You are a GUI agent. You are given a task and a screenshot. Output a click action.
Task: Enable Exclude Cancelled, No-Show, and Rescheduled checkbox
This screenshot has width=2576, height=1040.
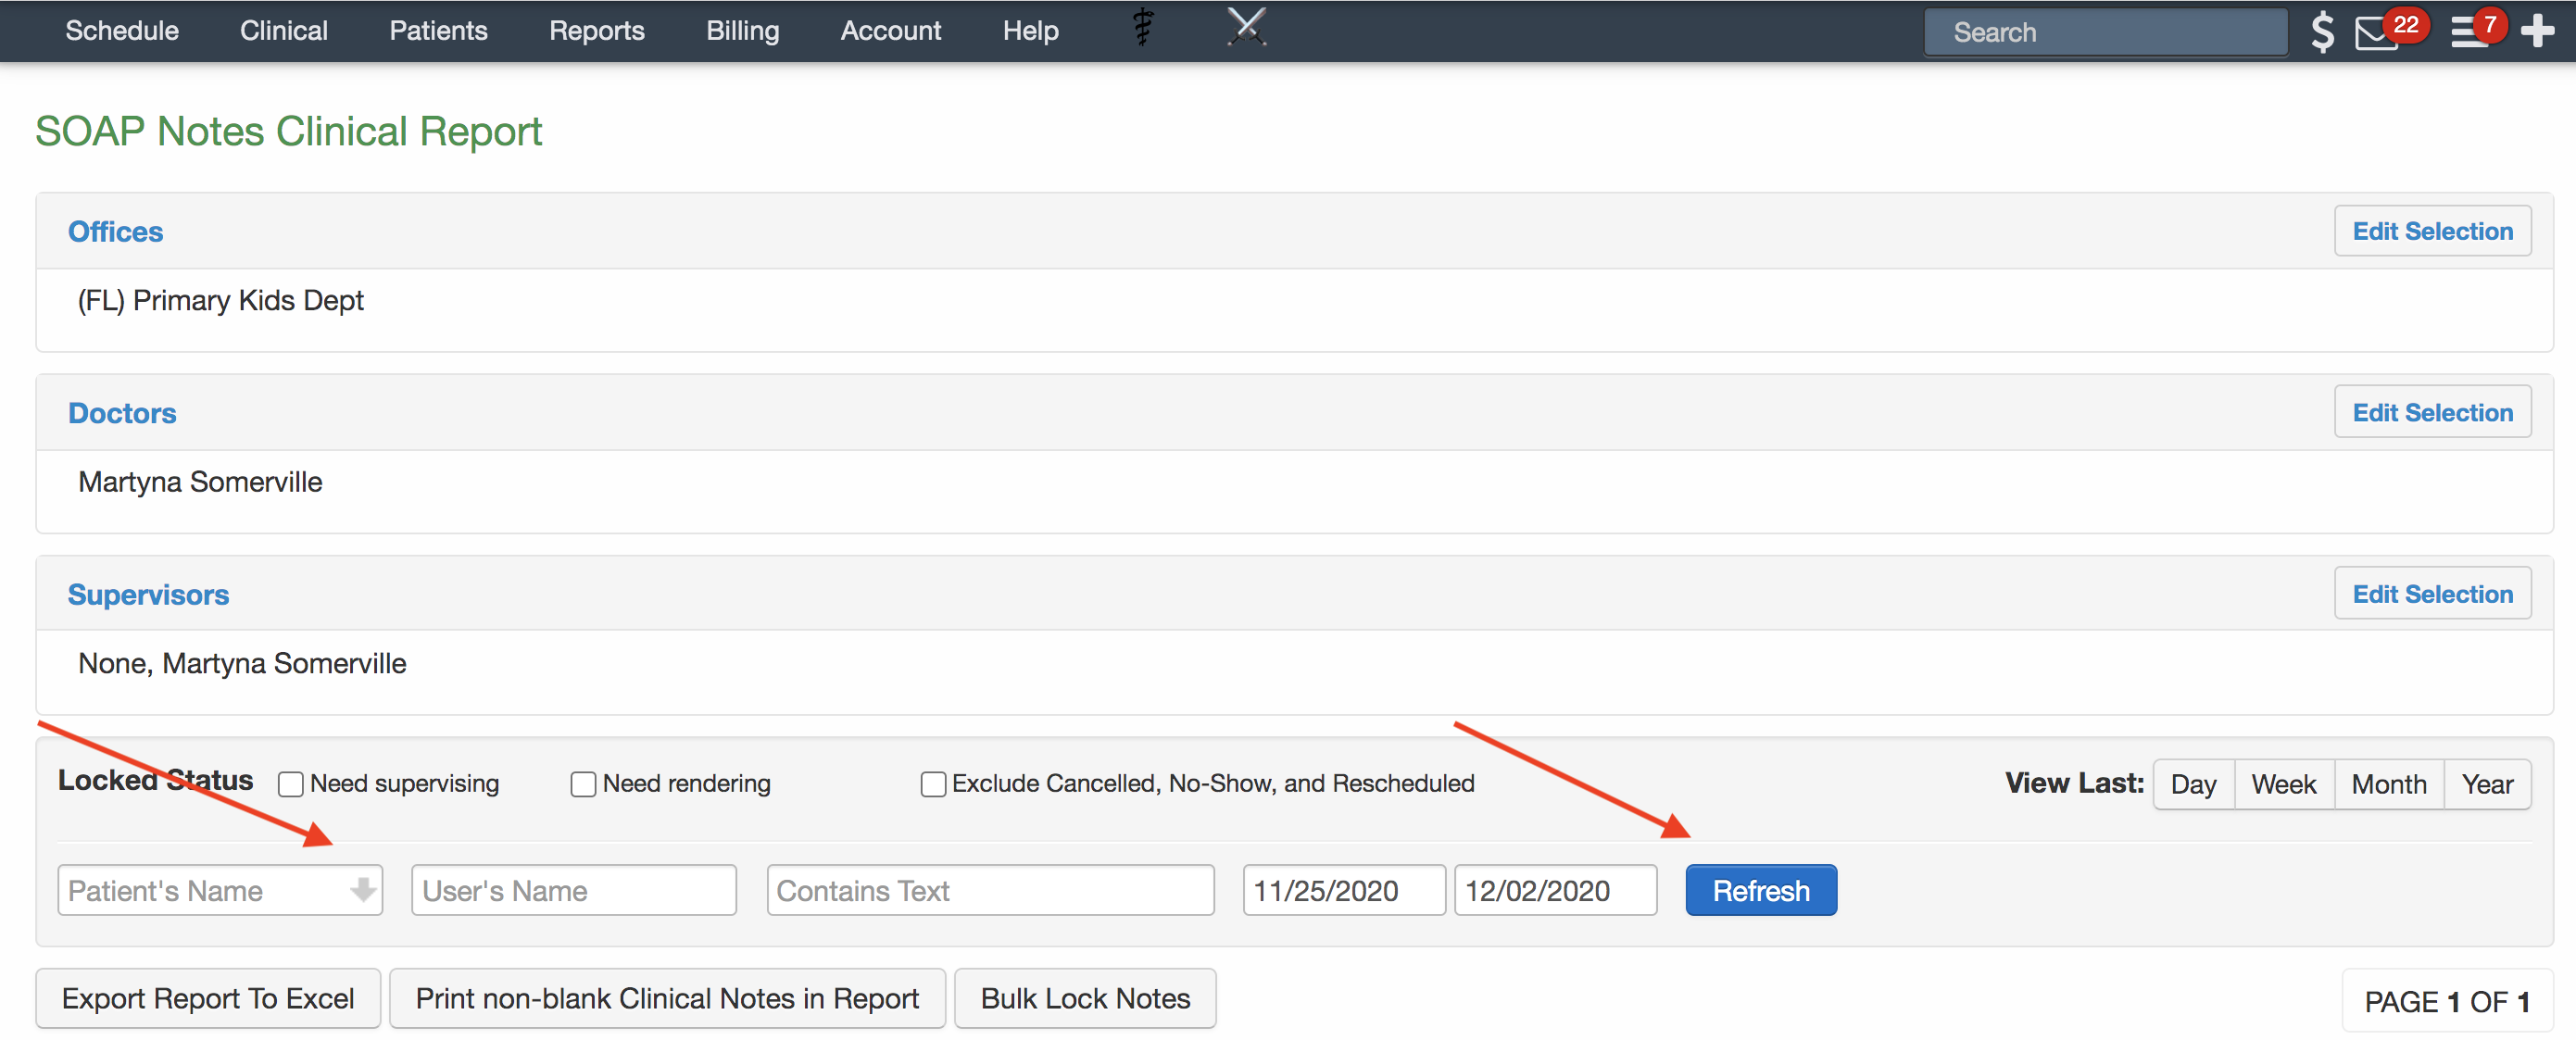click(932, 784)
